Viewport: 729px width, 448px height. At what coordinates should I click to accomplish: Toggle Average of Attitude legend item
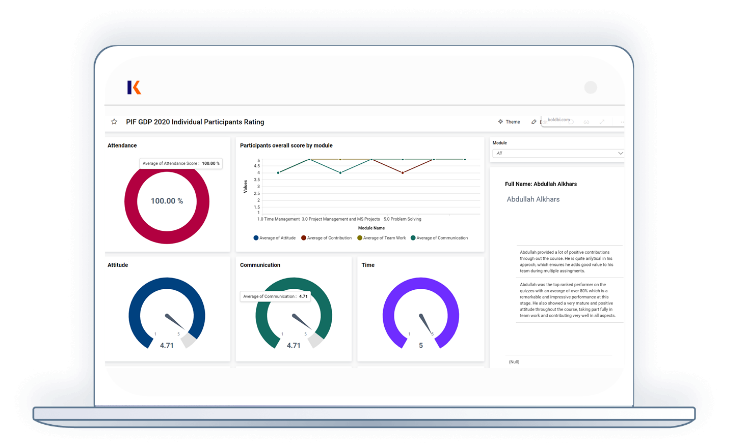(x=275, y=238)
